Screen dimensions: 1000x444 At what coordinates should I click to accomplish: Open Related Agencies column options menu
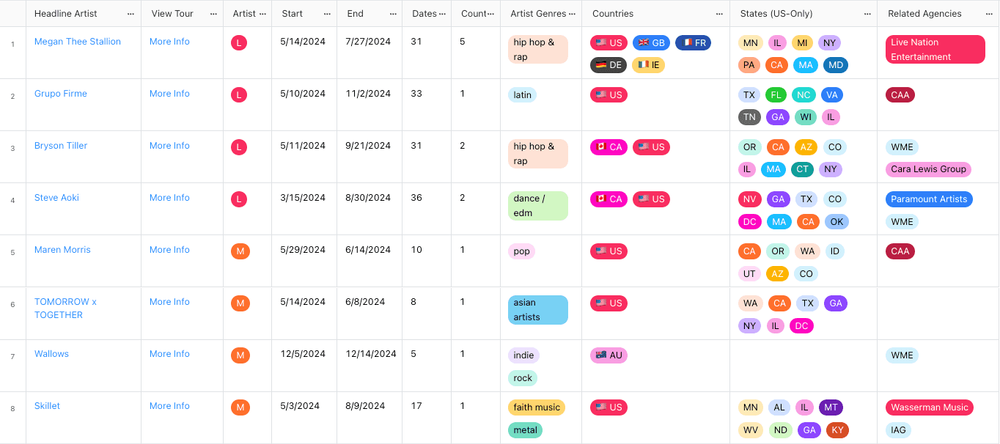click(989, 13)
